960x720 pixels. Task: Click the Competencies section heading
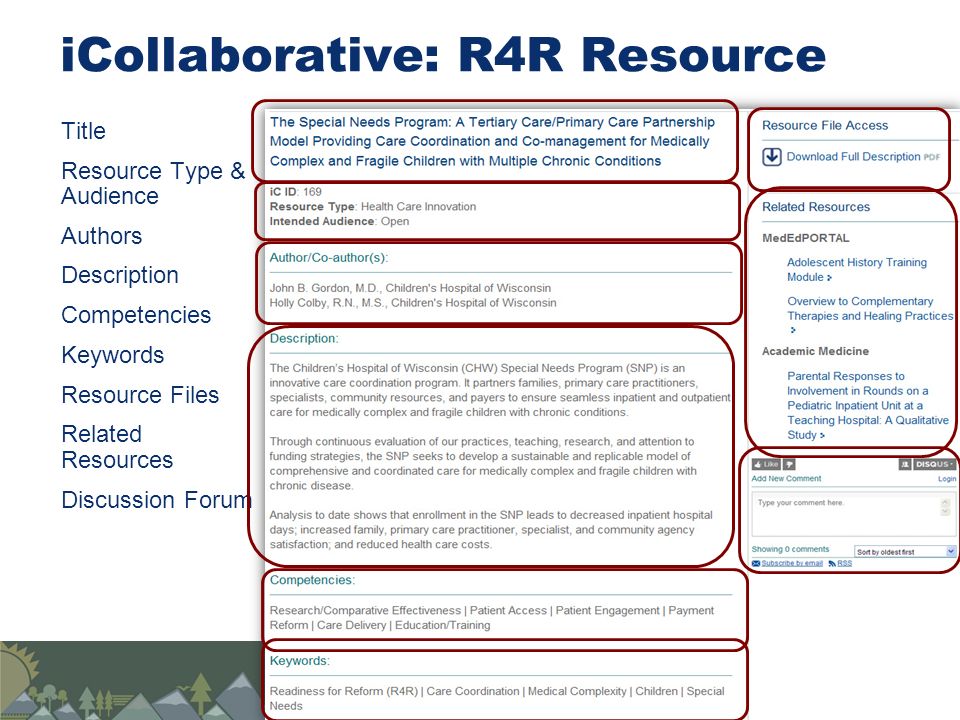click(312, 580)
